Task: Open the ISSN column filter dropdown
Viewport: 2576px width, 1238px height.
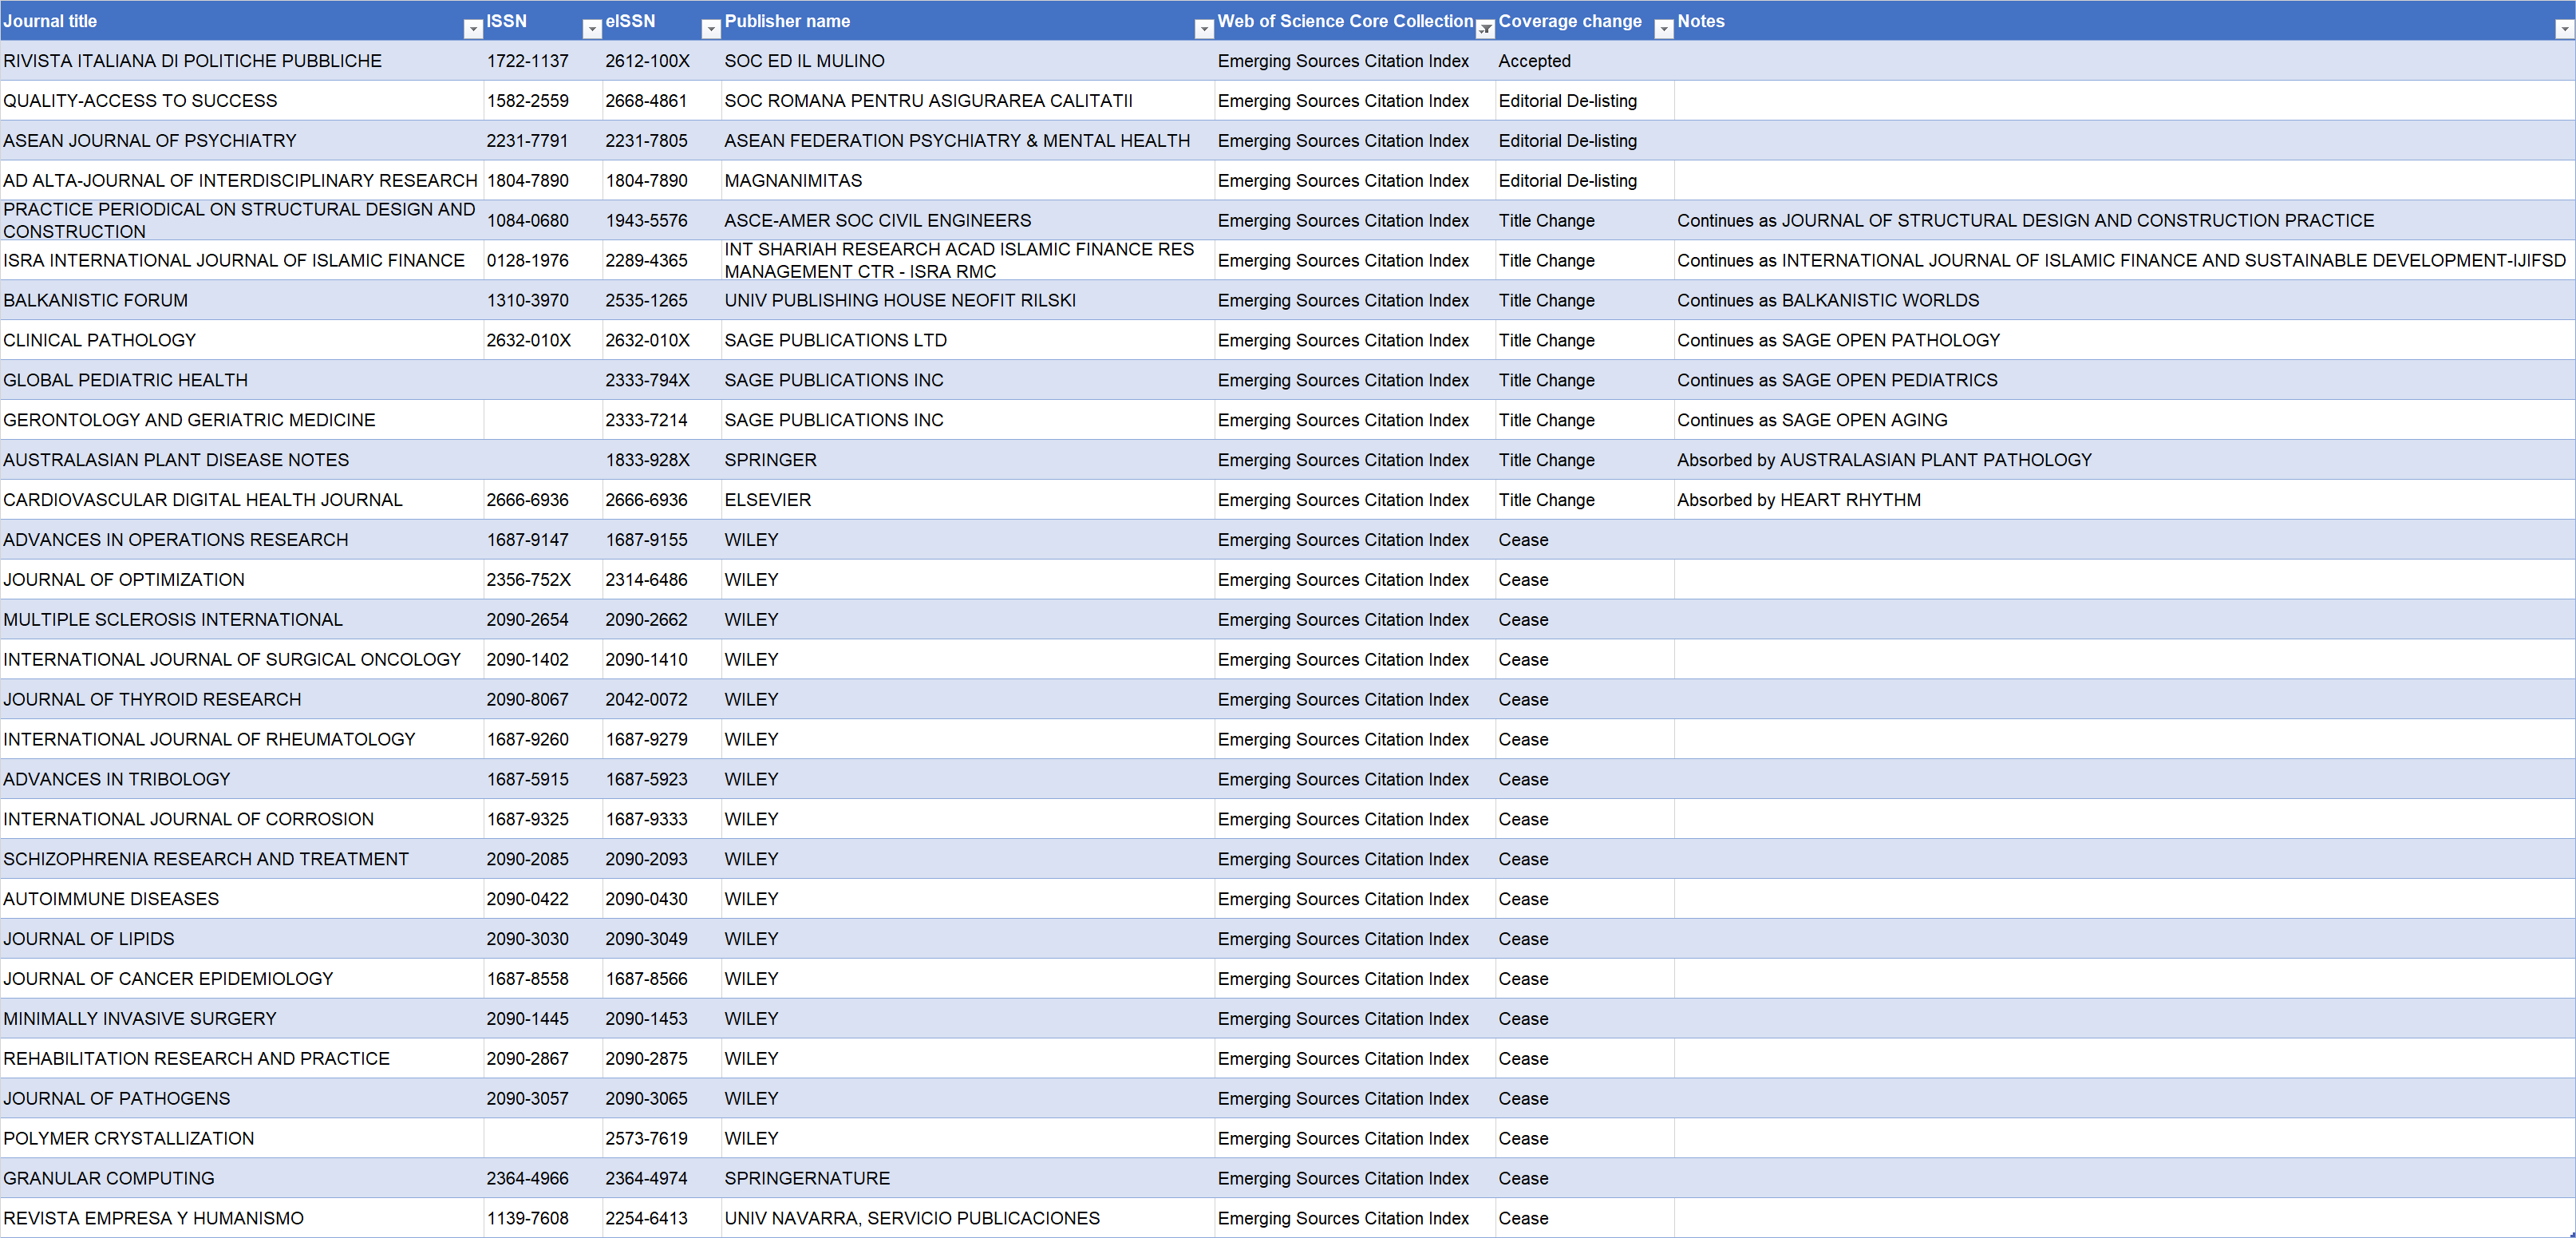Action: point(592,30)
